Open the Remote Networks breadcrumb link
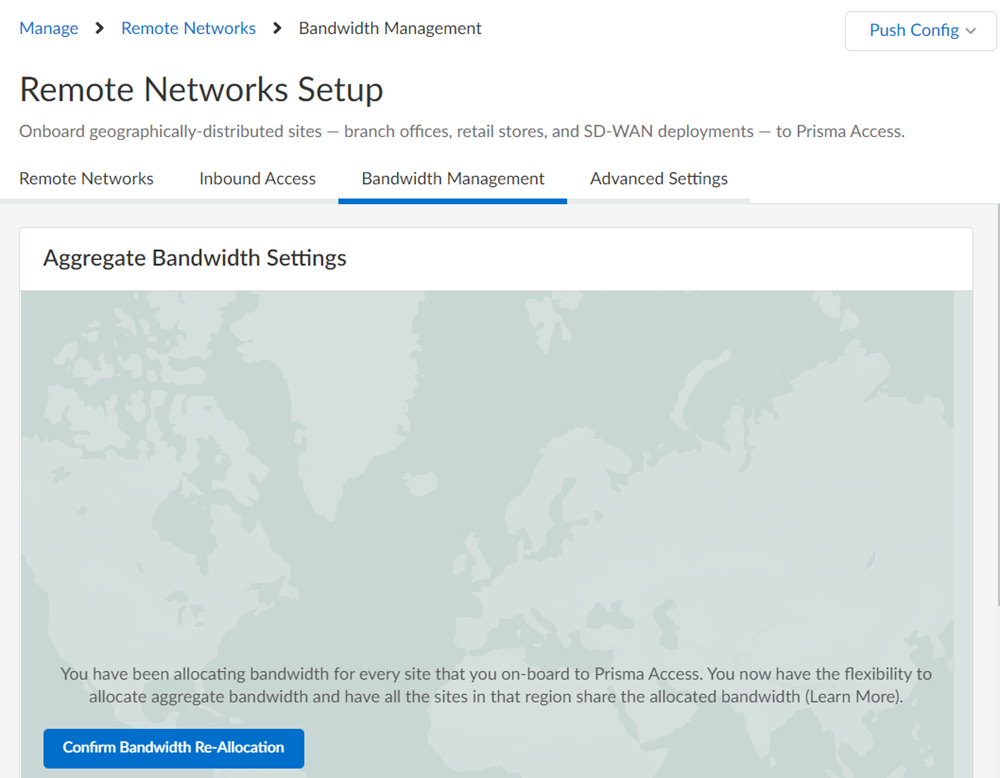The image size is (1000, 778). (188, 28)
